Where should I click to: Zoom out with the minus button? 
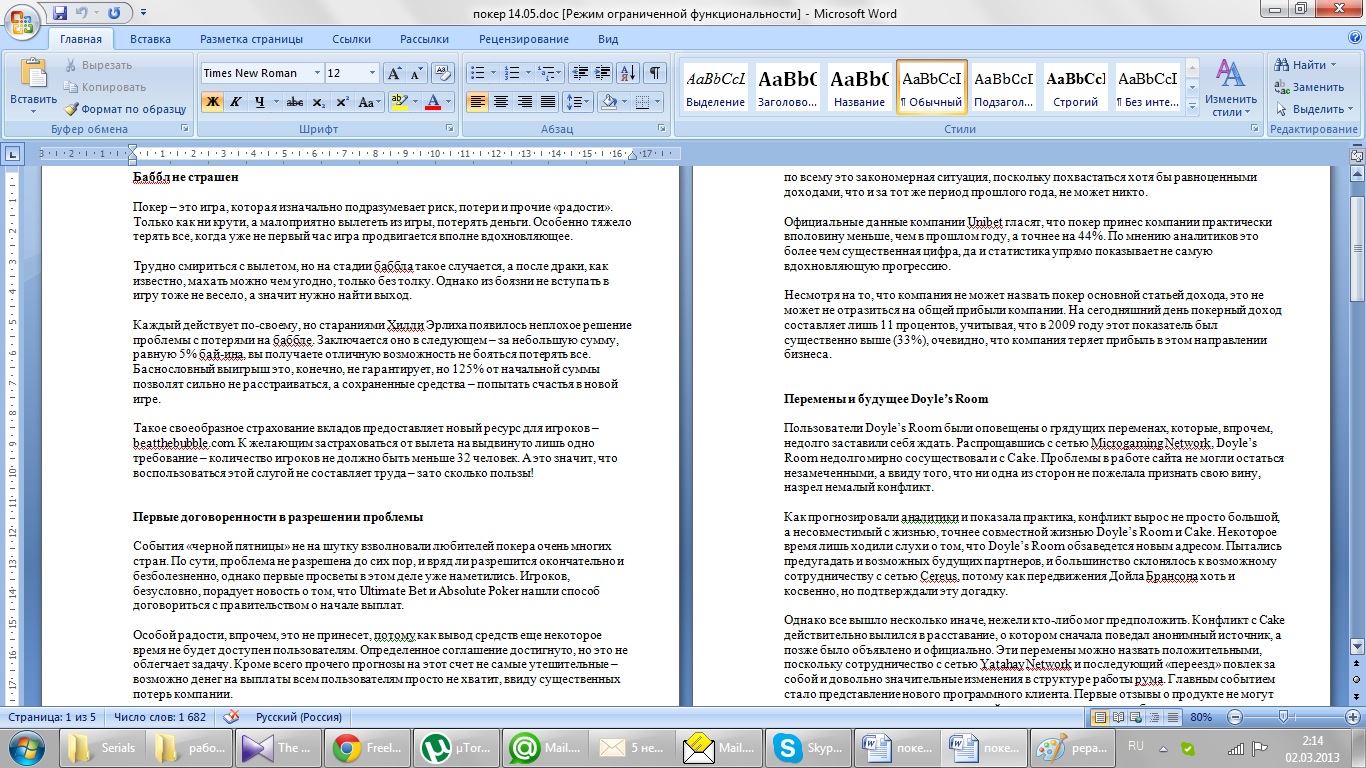[x=1233, y=717]
